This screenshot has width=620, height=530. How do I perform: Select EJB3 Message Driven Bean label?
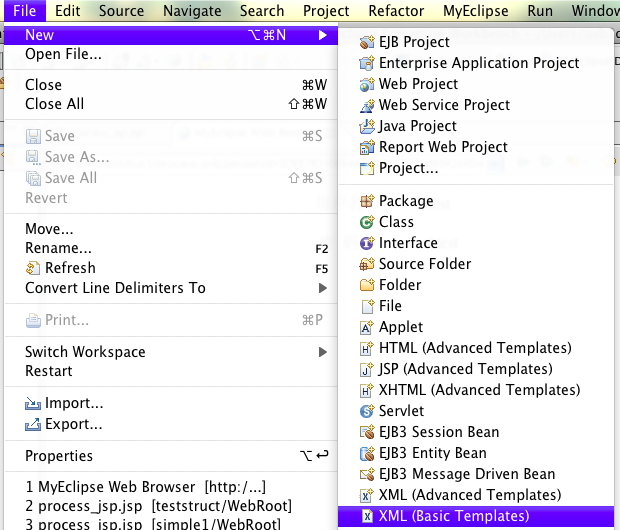[467, 474]
